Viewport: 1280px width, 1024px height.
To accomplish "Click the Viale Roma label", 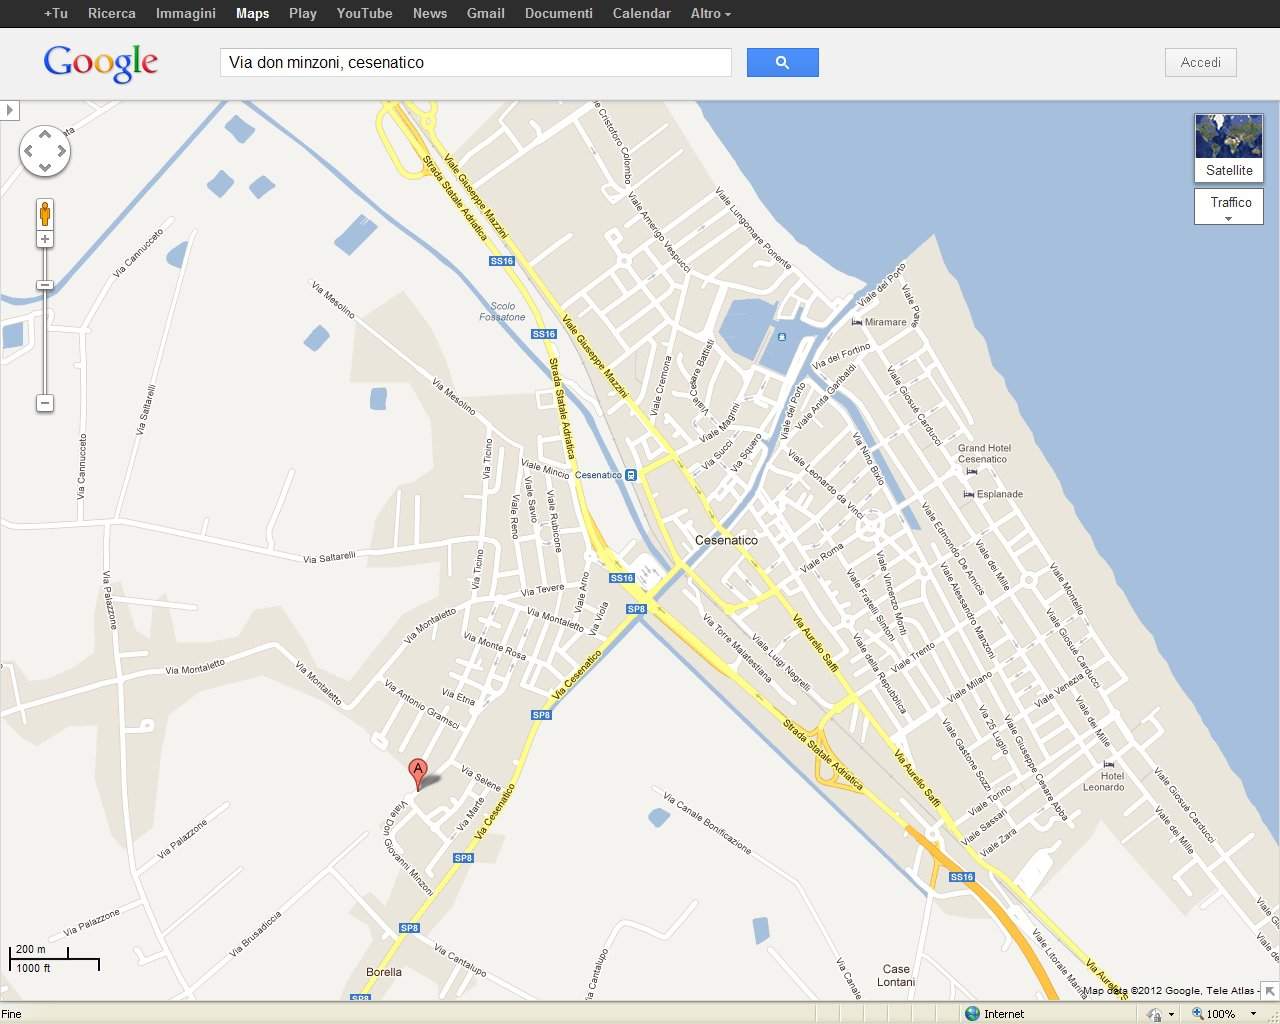I will [x=822, y=557].
